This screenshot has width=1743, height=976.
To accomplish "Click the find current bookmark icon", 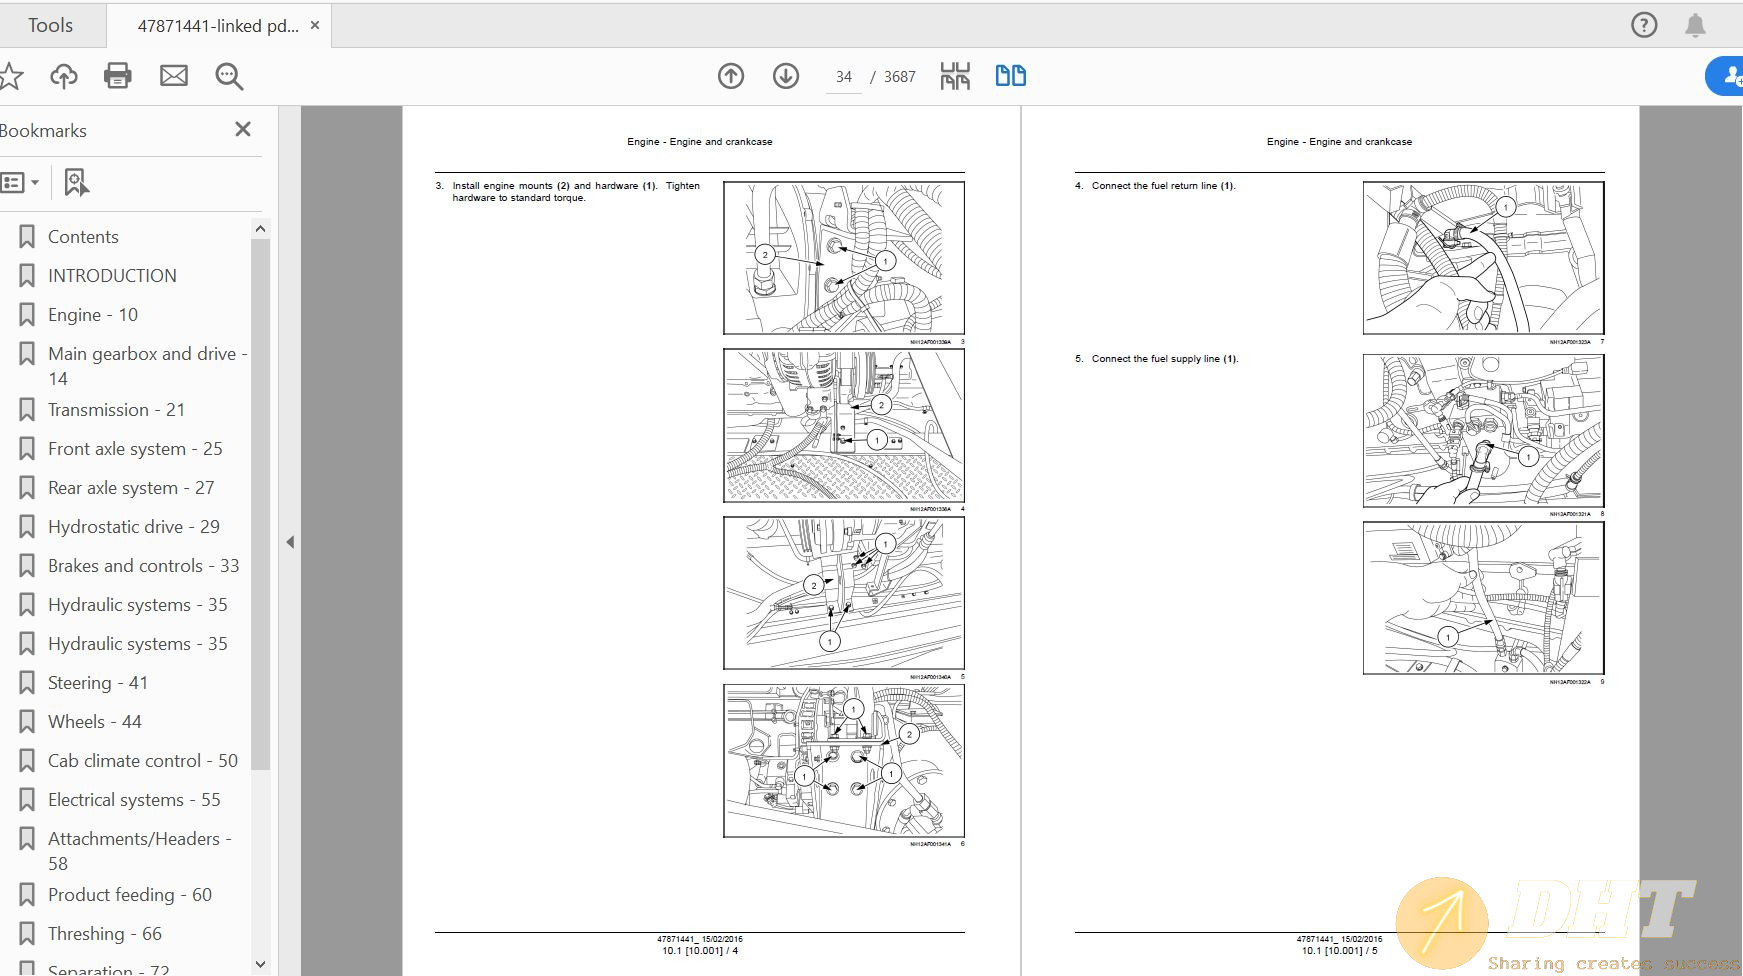I will pos(76,182).
